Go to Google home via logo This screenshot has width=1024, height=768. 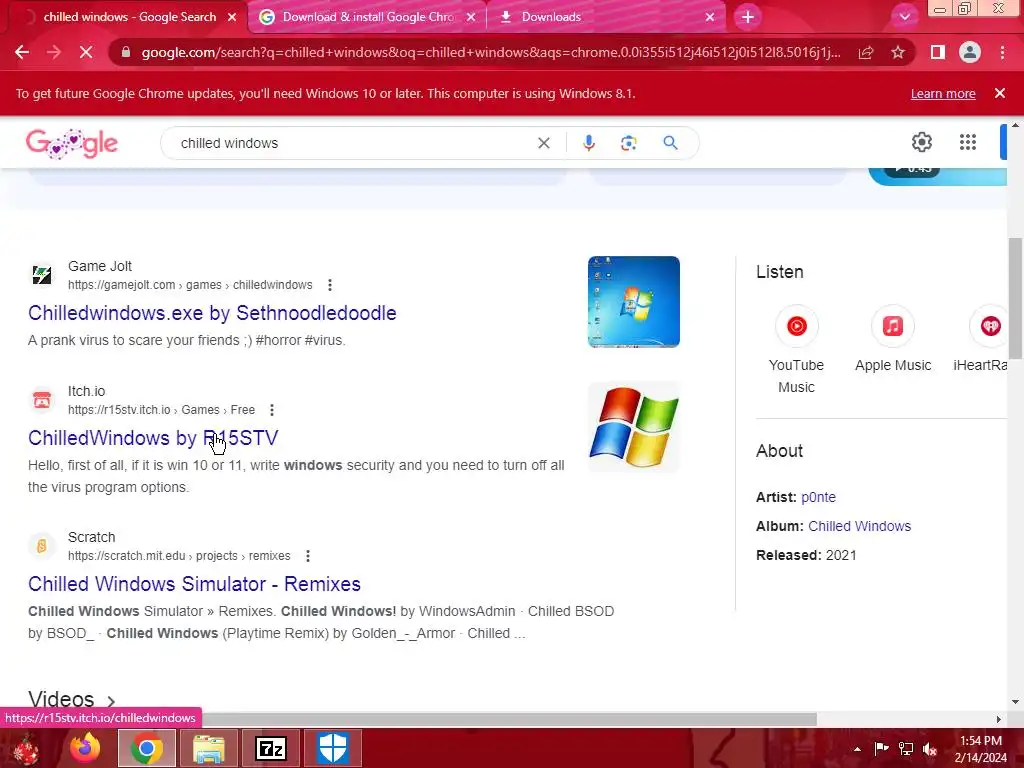[x=72, y=143]
